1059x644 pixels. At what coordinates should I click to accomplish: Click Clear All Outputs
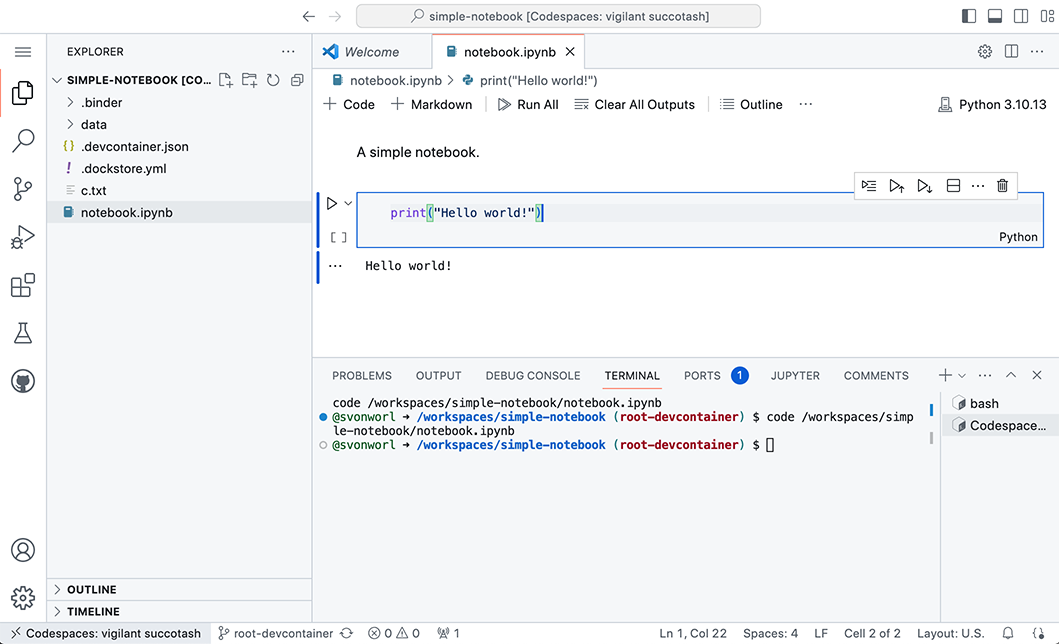coord(634,104)
